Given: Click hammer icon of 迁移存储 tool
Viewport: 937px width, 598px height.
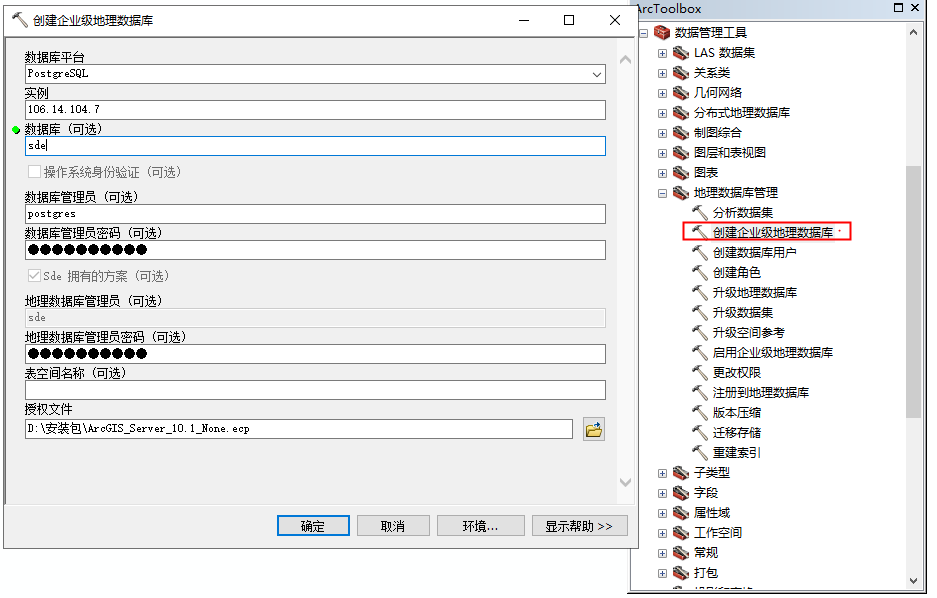Looking at the screenshot, I should pos(700,433).
